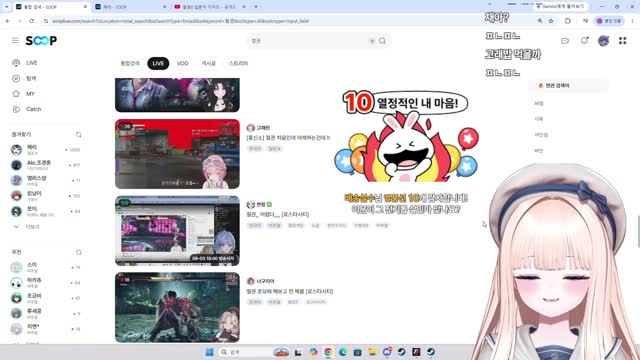Open the four-dot apps grid menu

[622, 41]
